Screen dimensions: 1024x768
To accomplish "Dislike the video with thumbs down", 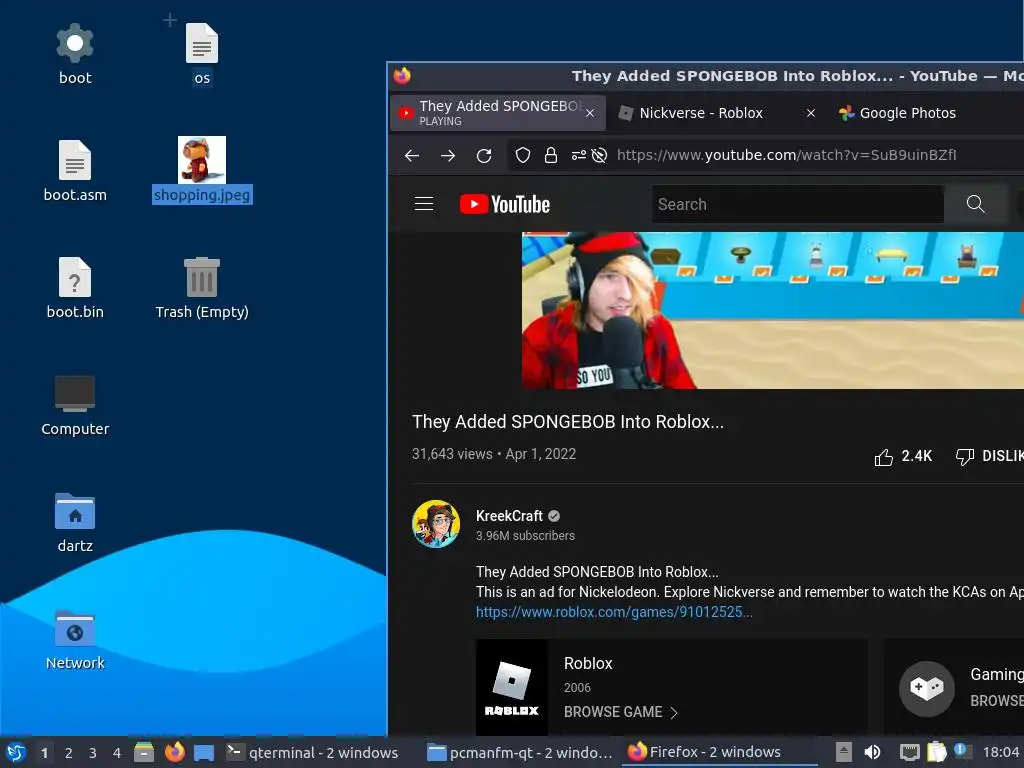I will [x=989, y=456].
